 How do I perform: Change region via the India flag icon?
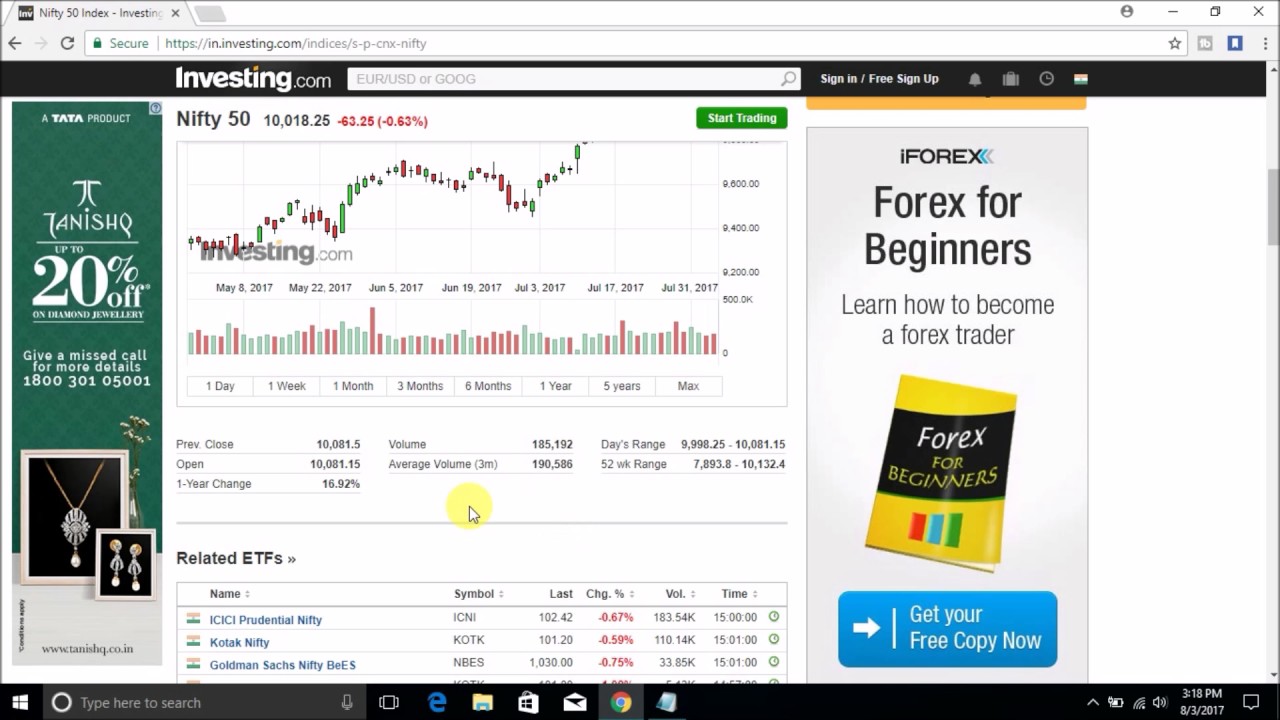click(x=1081, y=79)
